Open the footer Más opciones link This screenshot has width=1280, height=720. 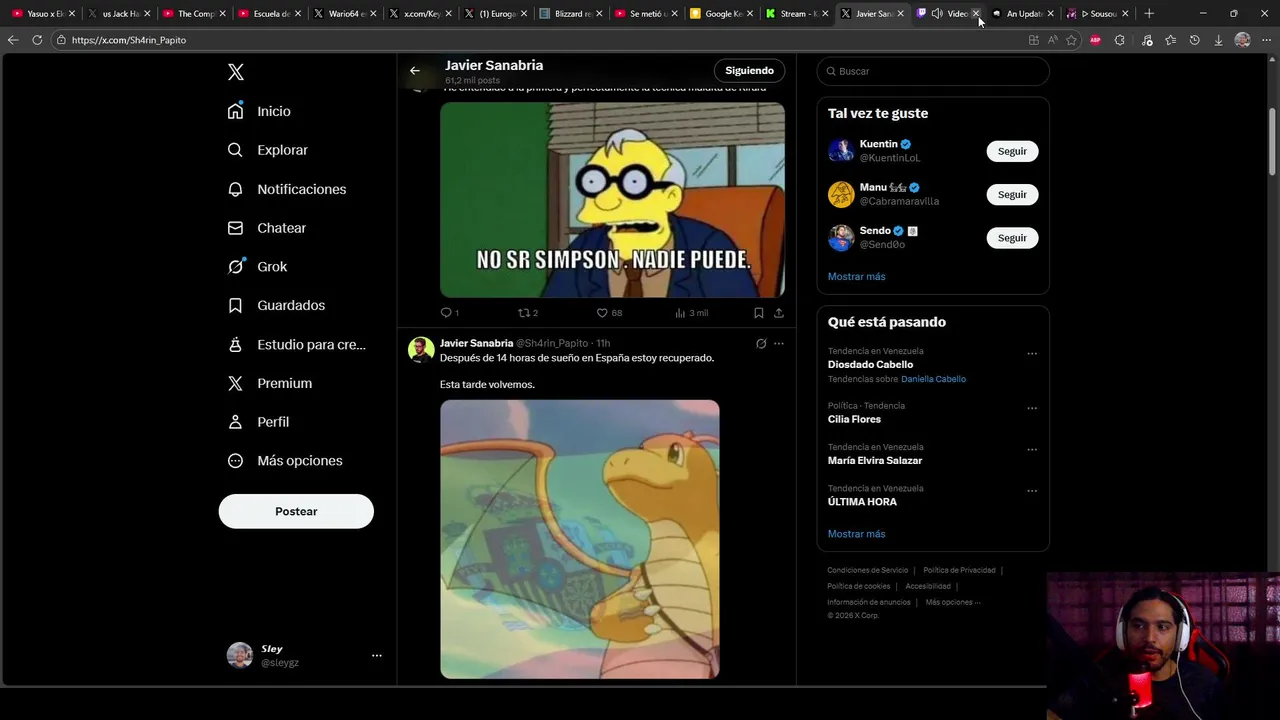953,602
